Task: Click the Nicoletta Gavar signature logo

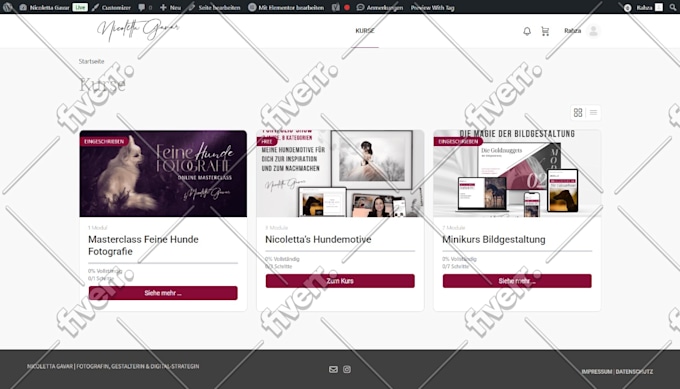Action: (137, 30)
